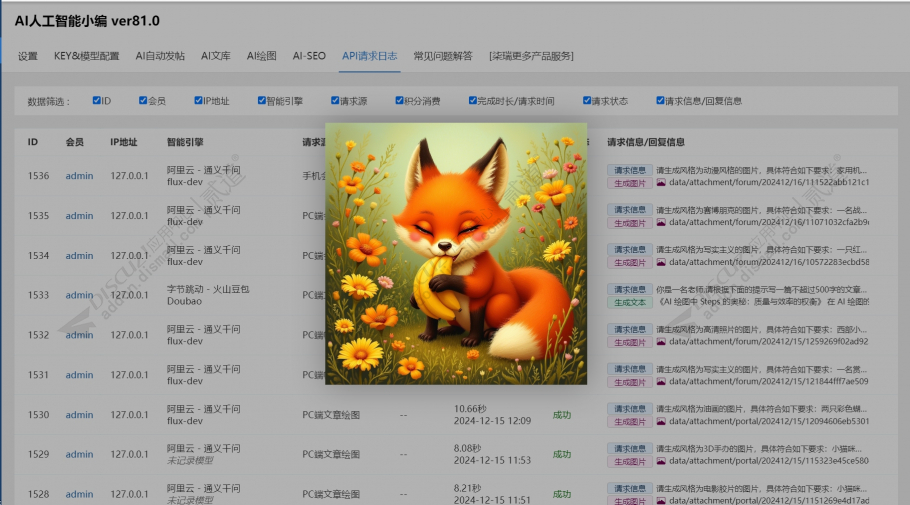The width and height of the screenshot is (910, 505).
Task: Select the AI绘图 tab
Action: click(x=262, y=56)
